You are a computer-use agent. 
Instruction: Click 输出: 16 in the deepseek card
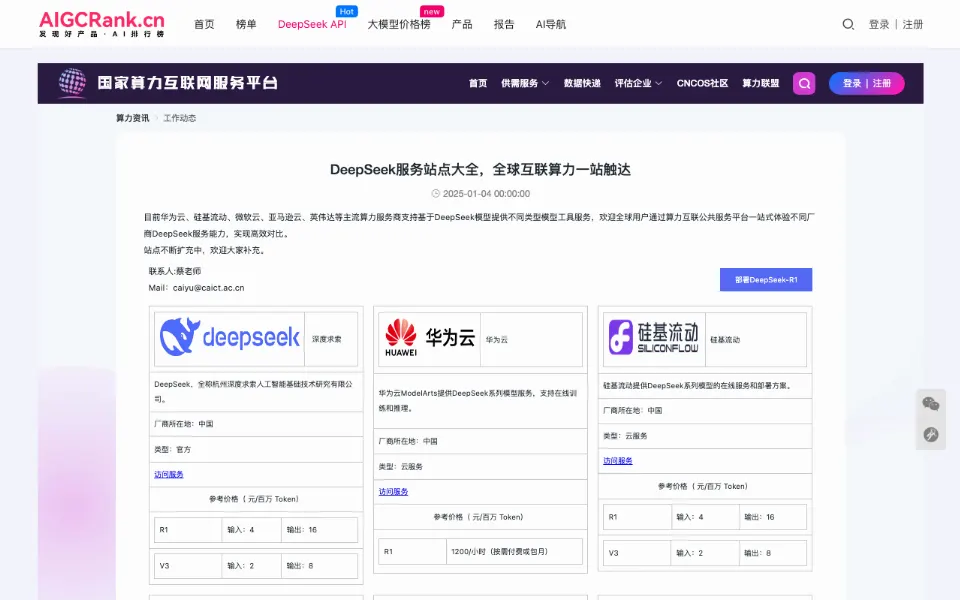[x=320, y=530]
